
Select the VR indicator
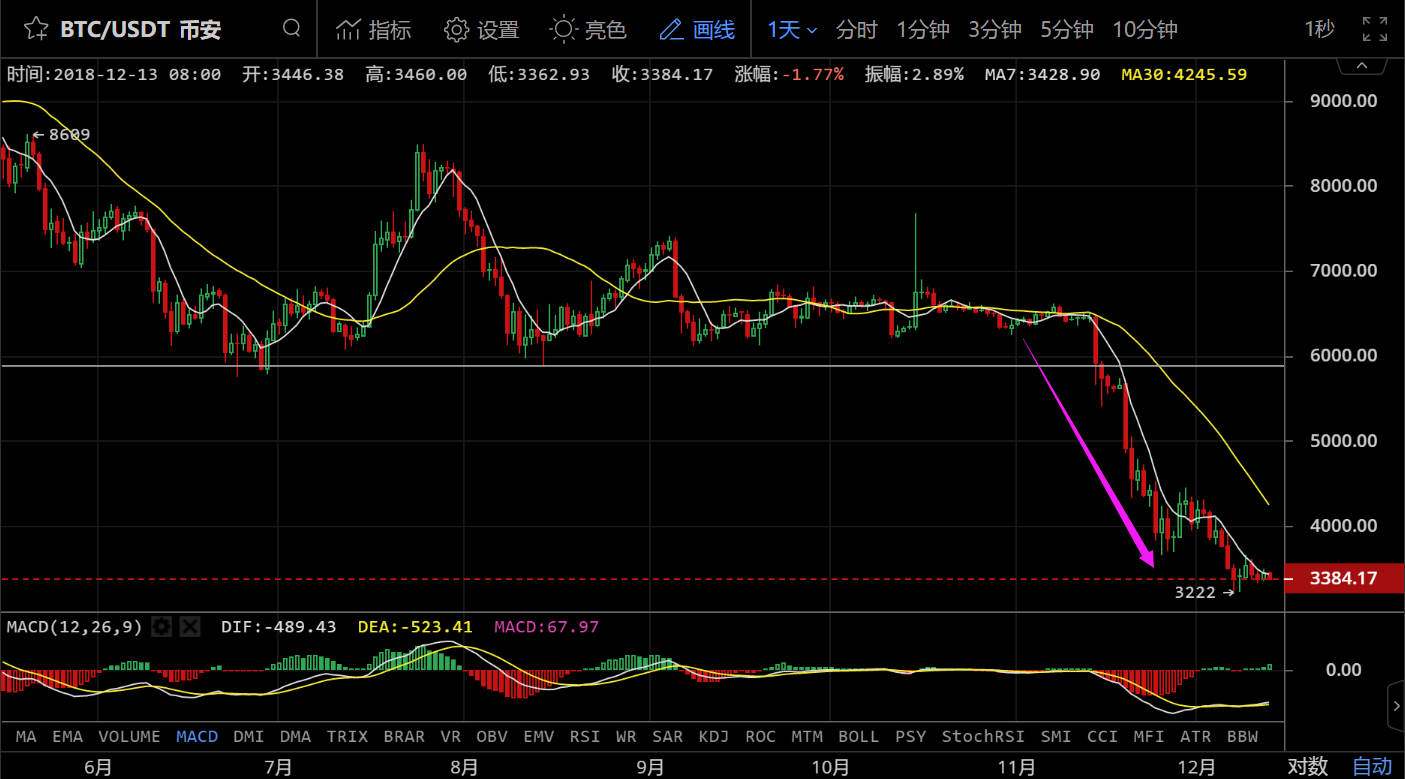[451, 737]
